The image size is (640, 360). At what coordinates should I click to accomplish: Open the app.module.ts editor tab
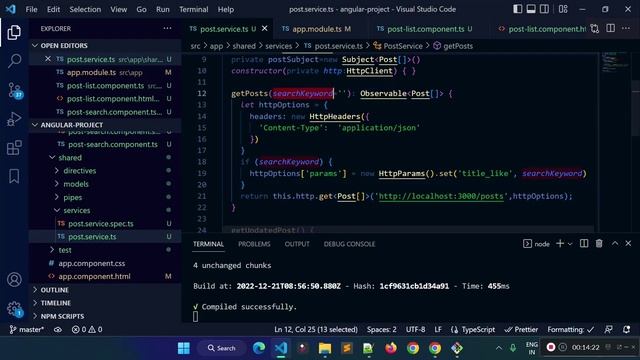[x=317, y=29]
